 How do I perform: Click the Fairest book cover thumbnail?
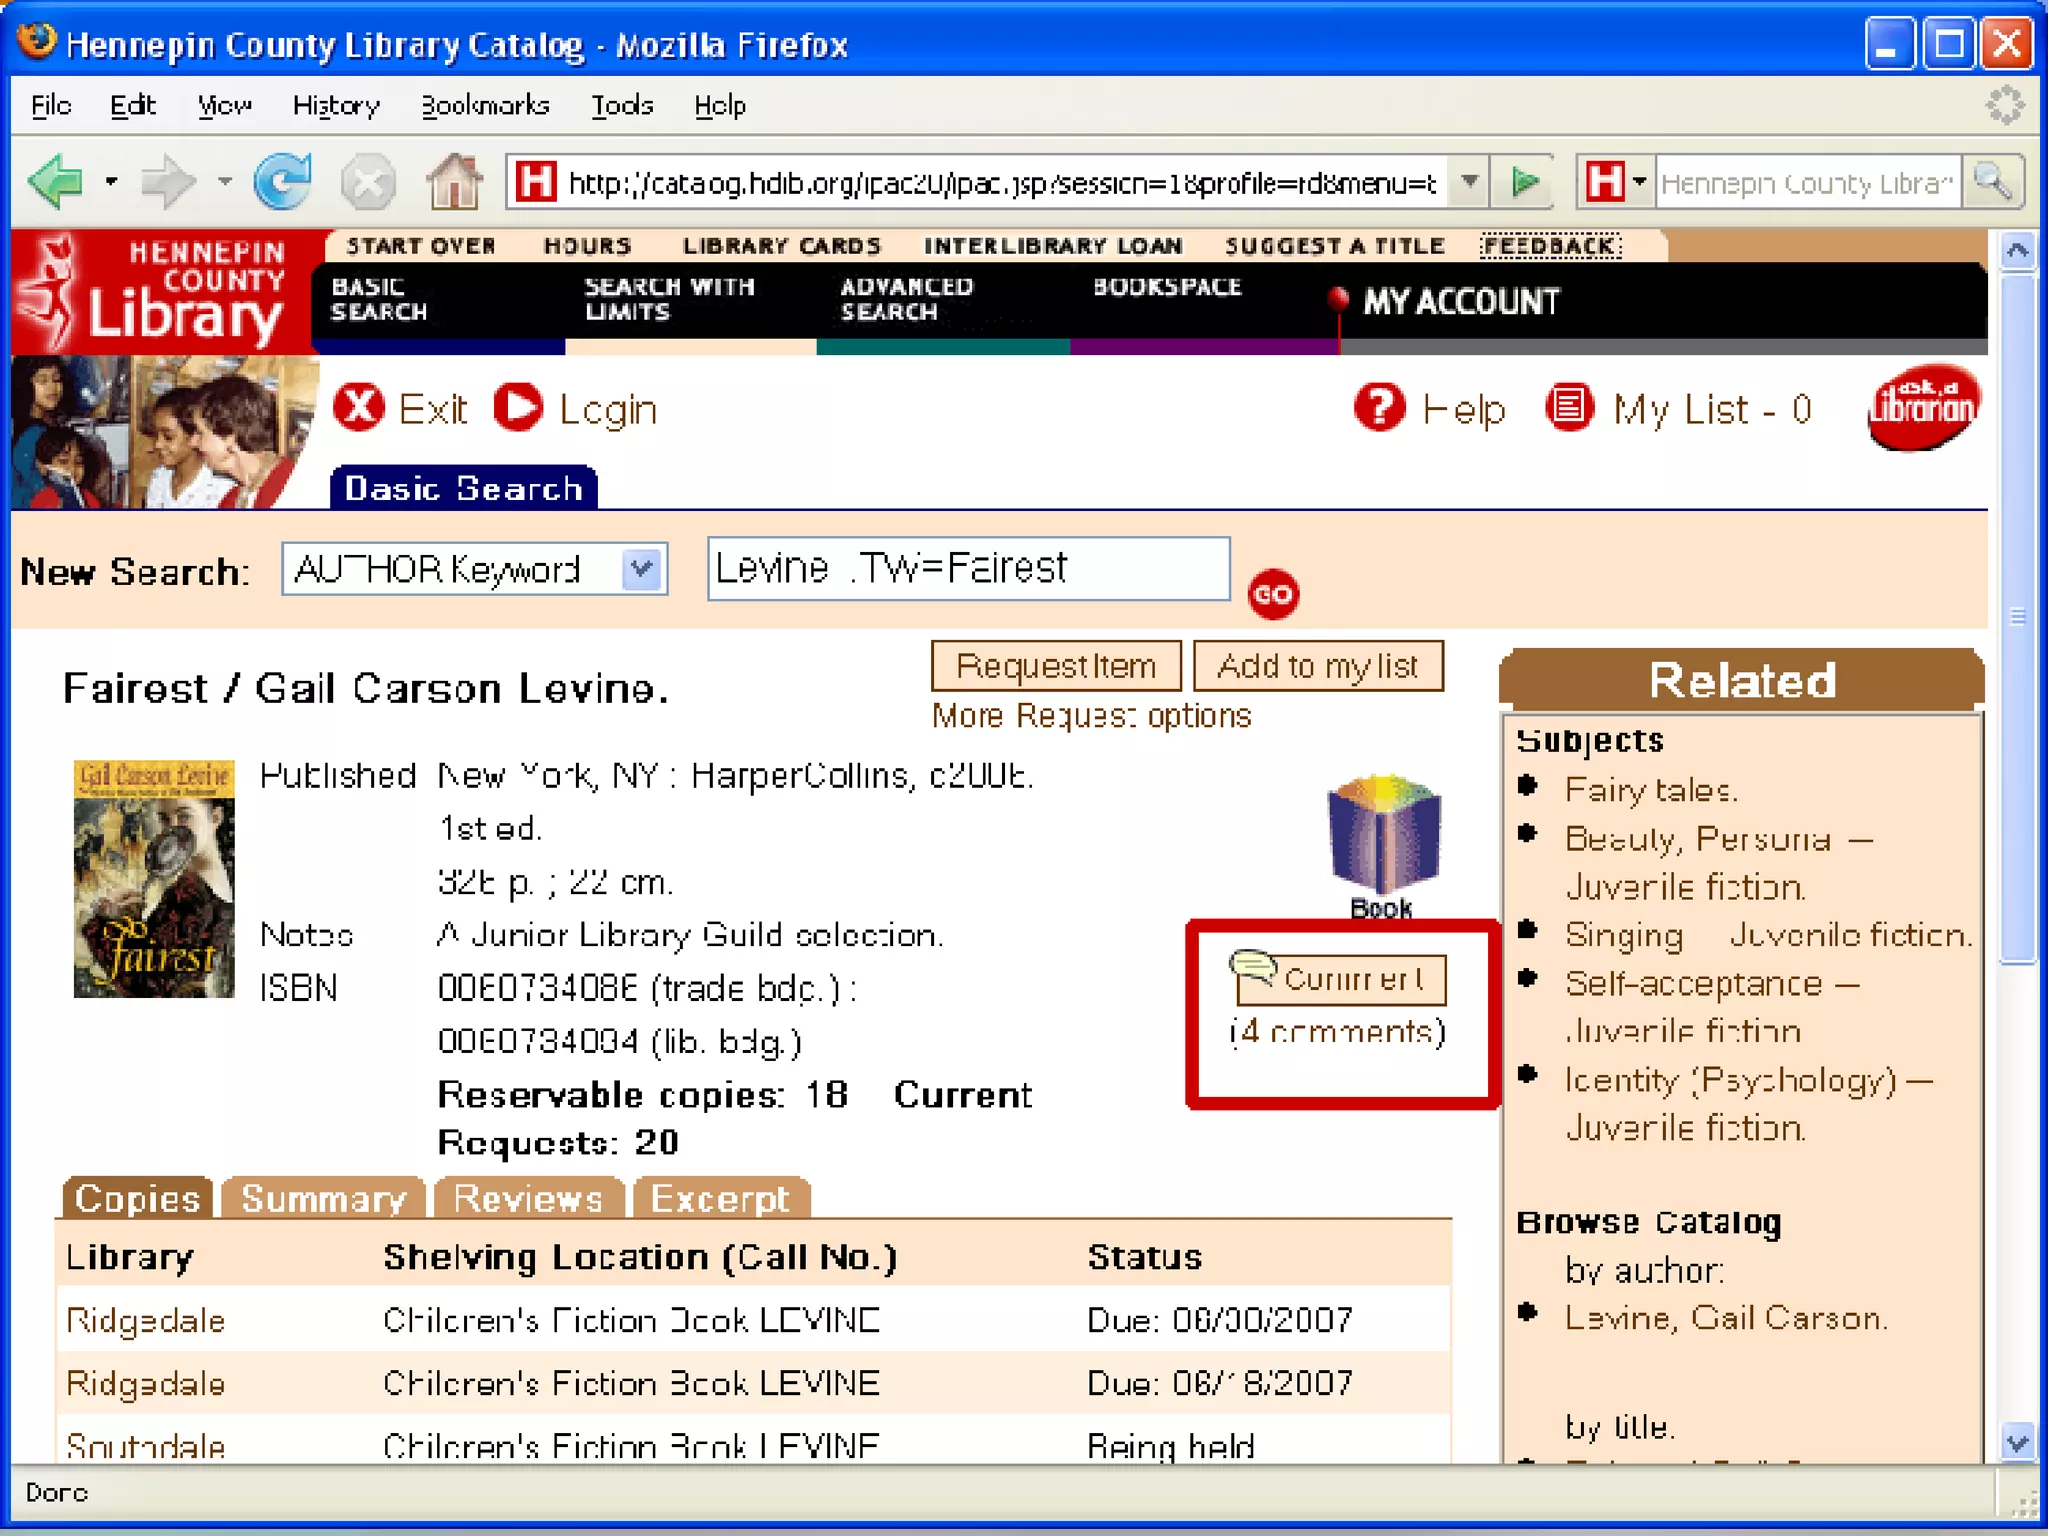click(154, 879)
